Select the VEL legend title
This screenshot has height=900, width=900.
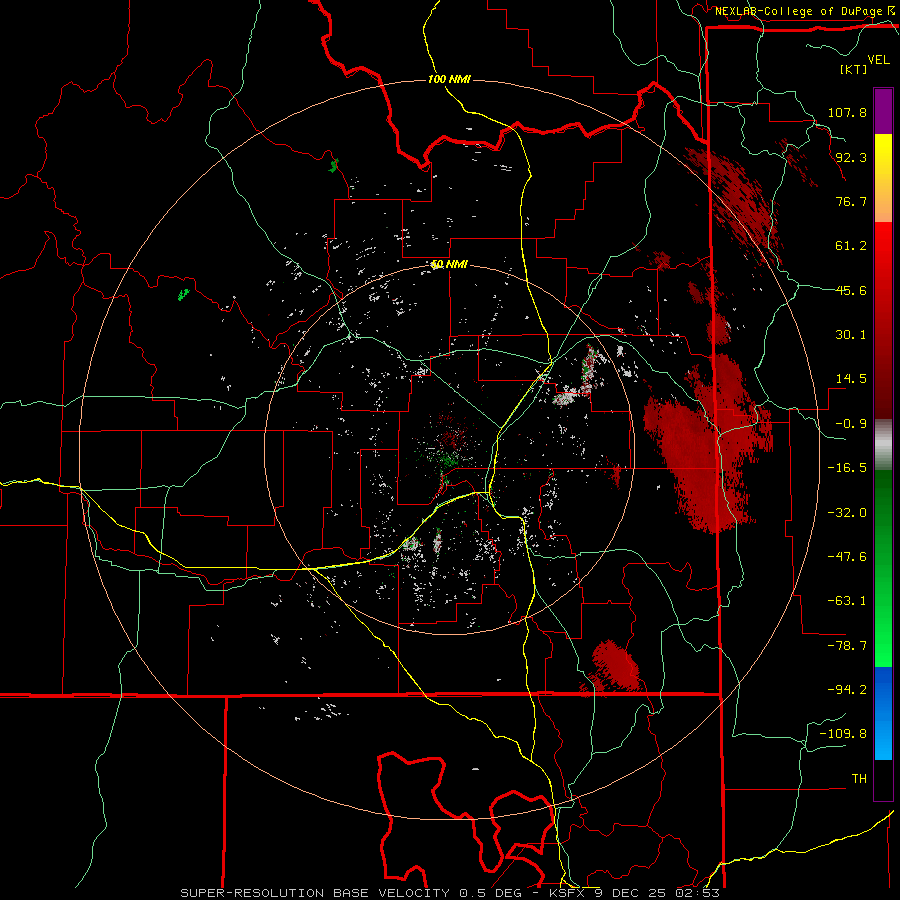click(878, 60)
